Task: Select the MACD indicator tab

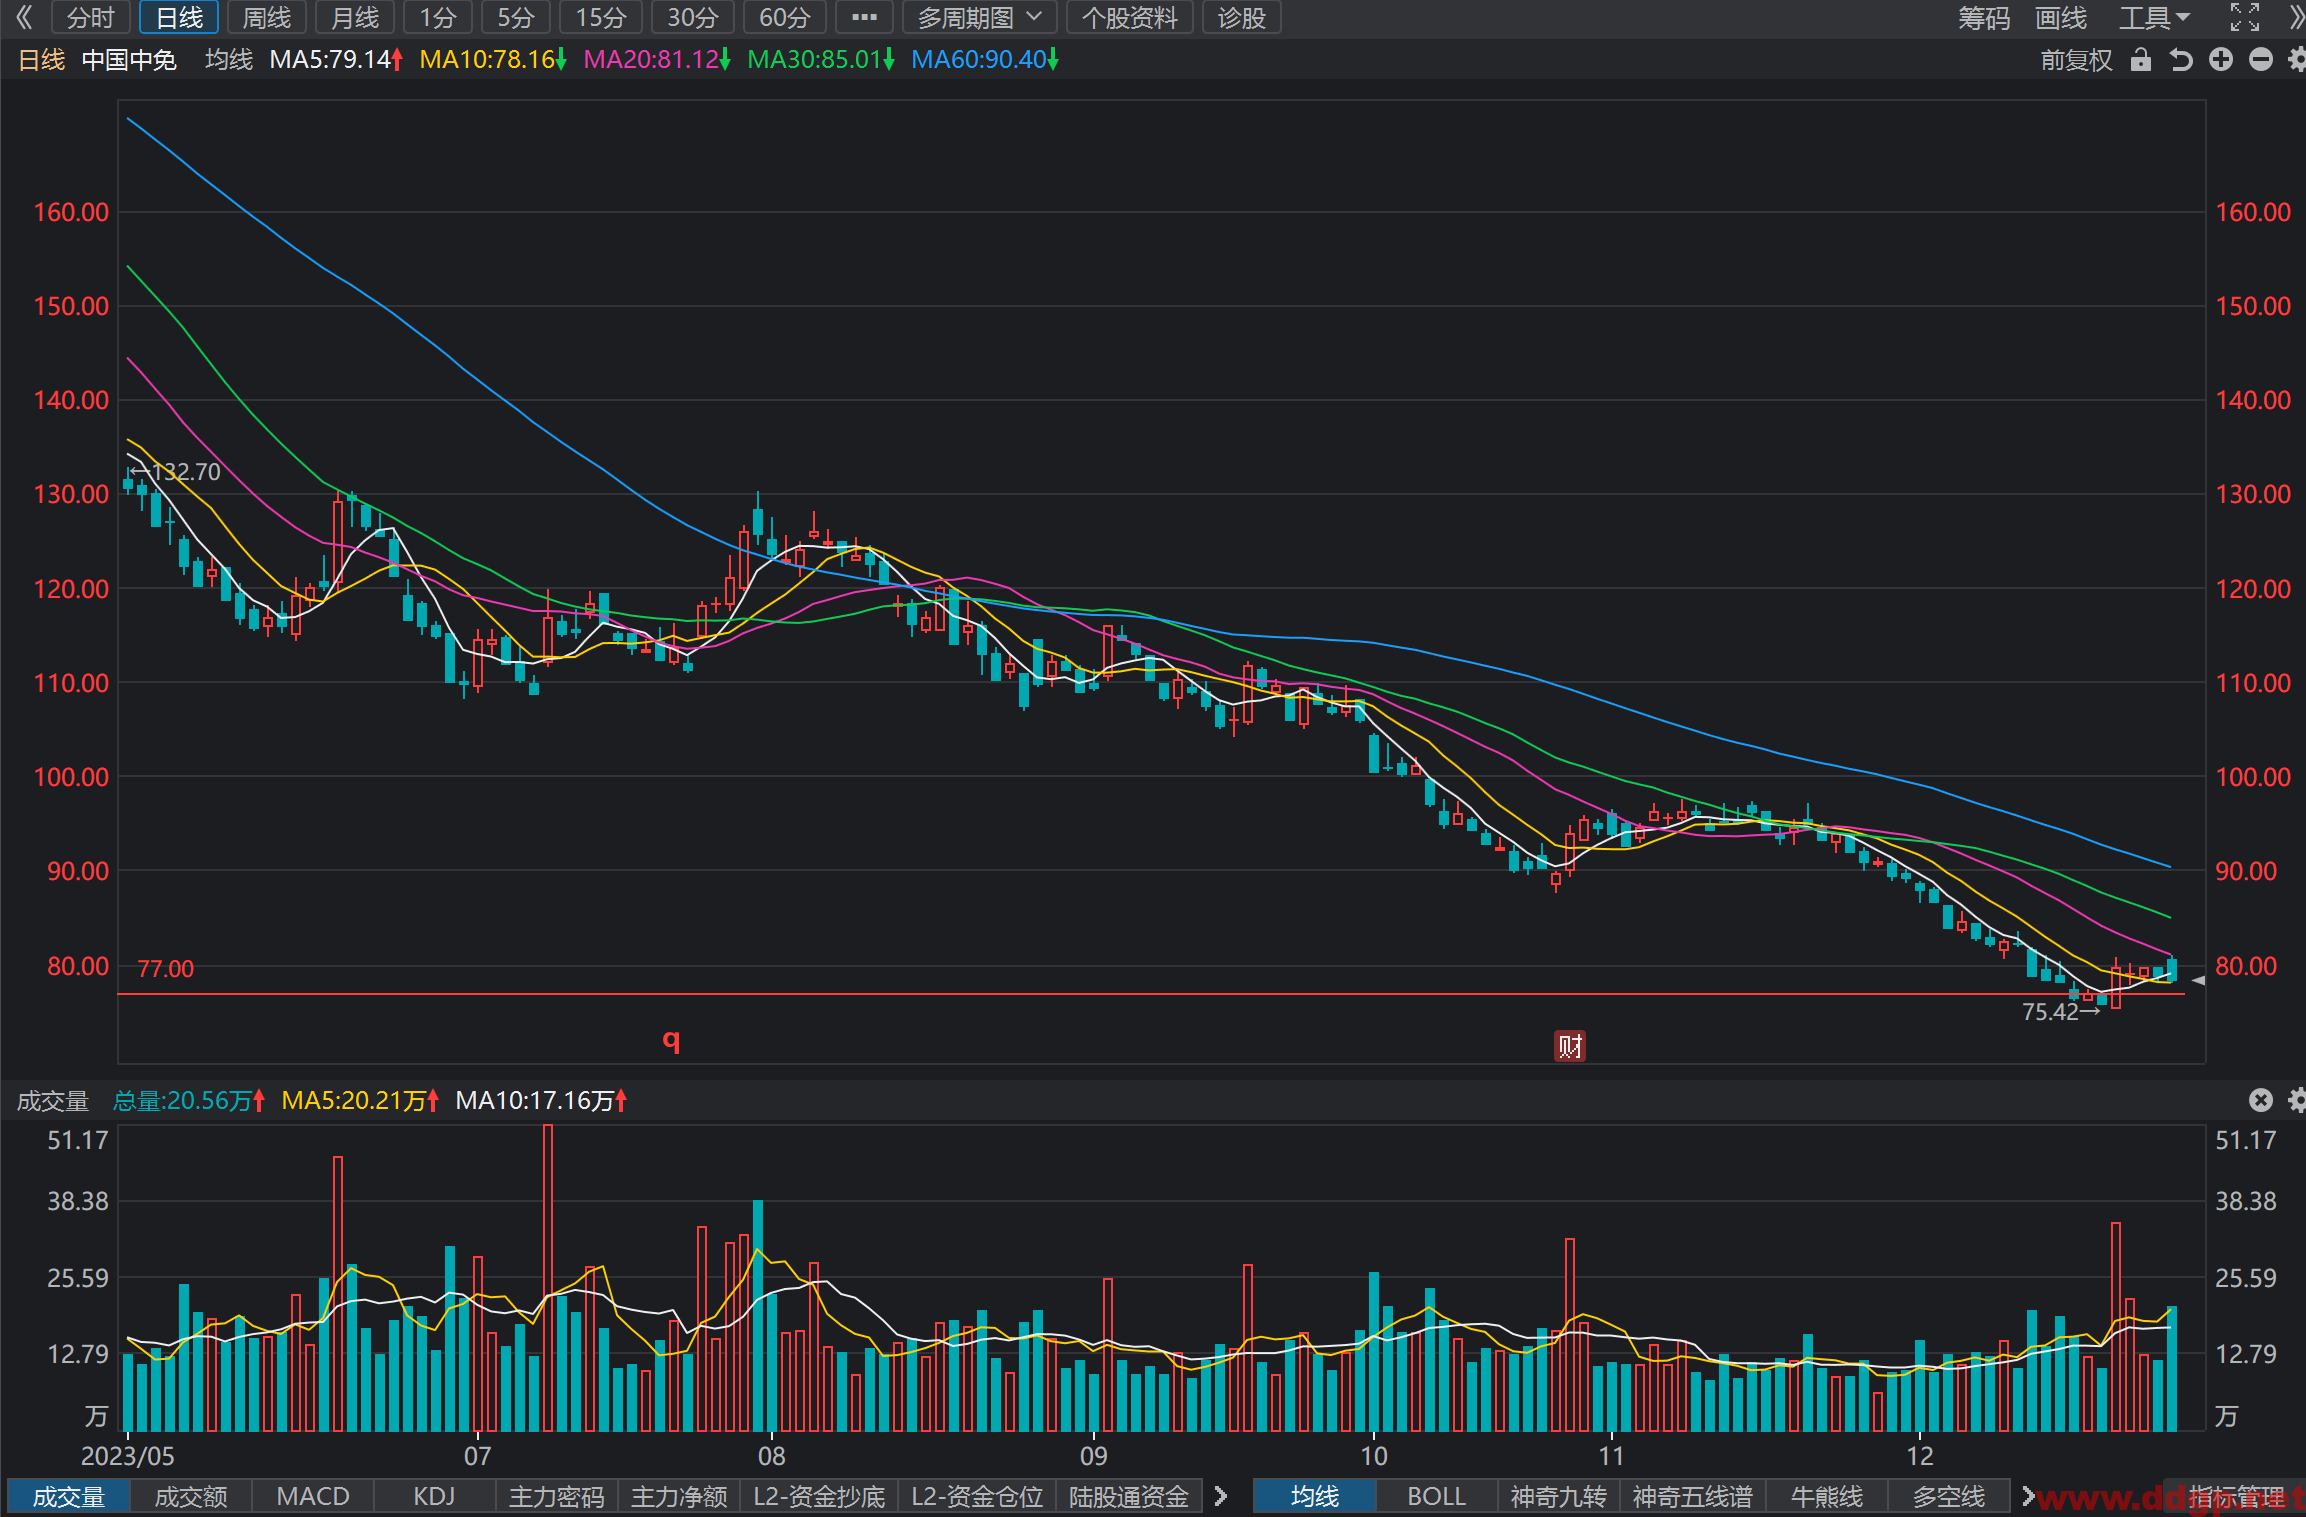Action: [x=313, y=1496]
